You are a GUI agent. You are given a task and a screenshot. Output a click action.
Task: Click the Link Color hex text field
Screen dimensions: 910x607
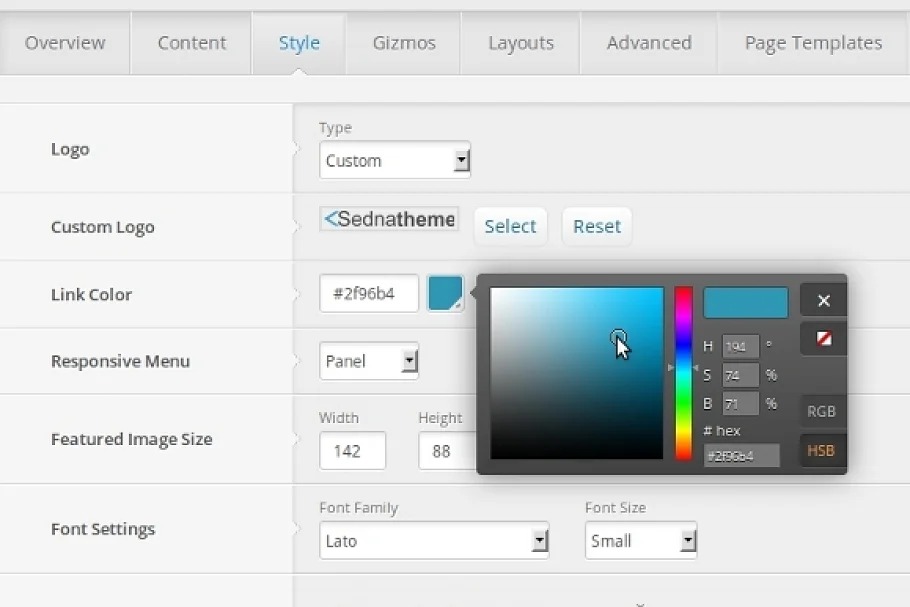pyautogui.click(x=368, y=294)
